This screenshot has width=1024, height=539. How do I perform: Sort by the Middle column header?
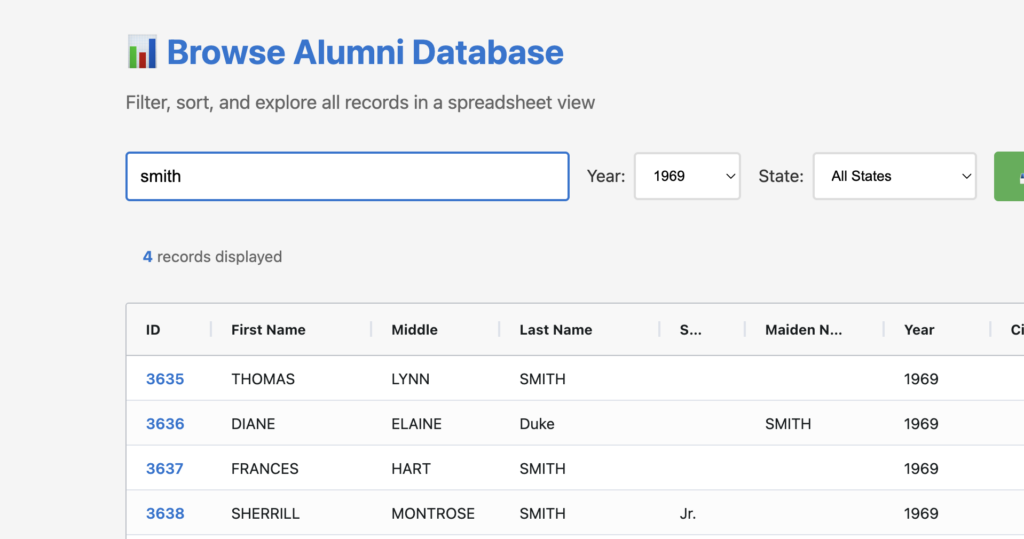[414, 330]
